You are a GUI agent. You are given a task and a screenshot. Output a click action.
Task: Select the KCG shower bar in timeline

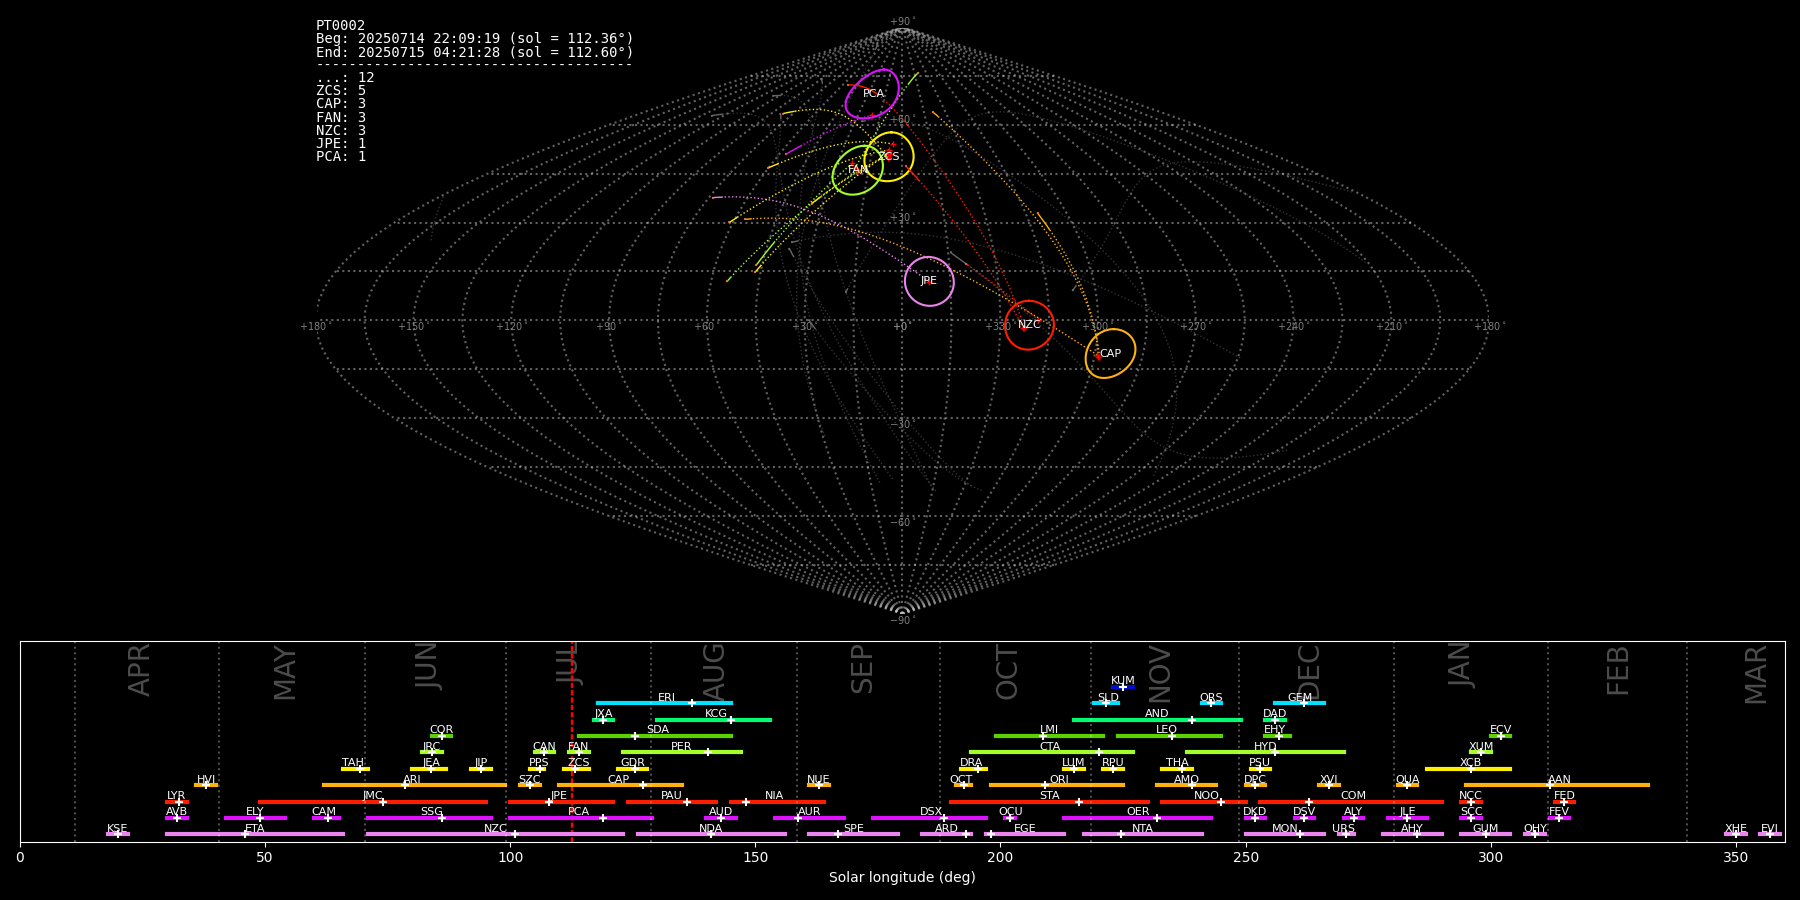(713, 720)
